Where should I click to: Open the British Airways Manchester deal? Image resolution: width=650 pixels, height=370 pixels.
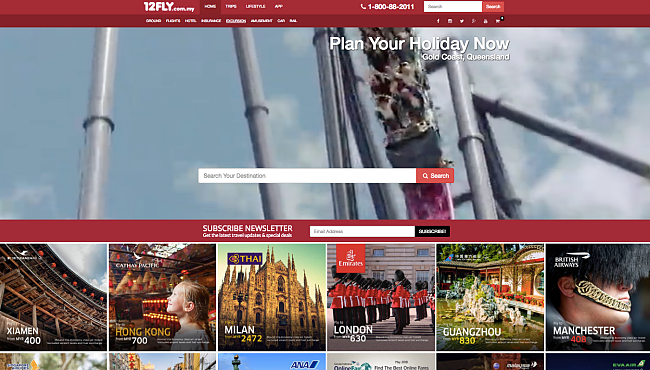pyautogui.click(x=598, y=297)
